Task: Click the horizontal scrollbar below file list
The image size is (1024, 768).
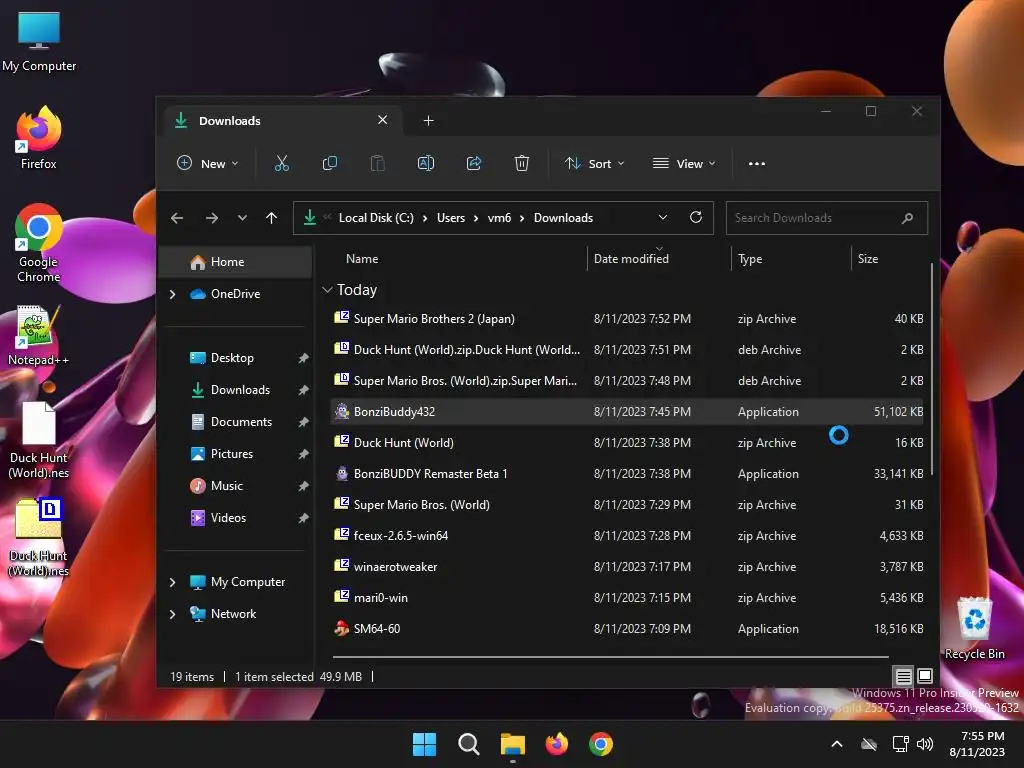Action: click(x=611, y=656)
